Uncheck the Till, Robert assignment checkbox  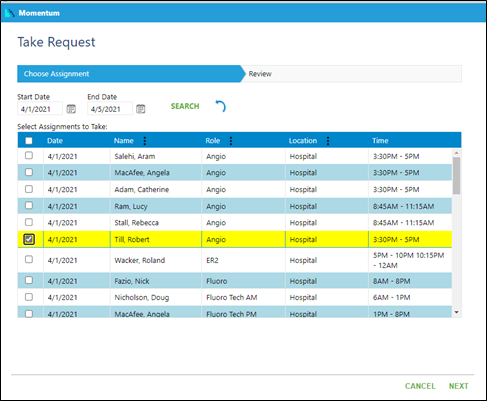29,239
